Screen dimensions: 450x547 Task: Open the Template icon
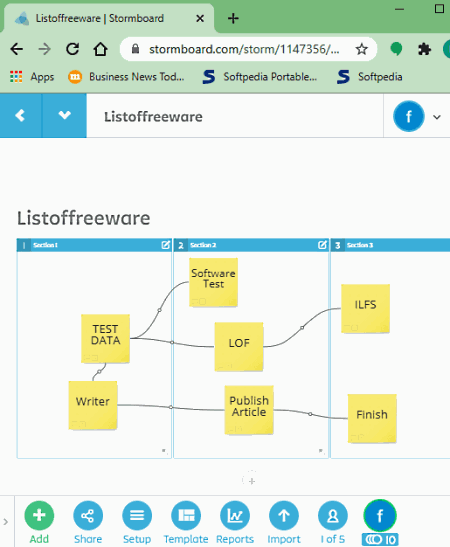186,516
